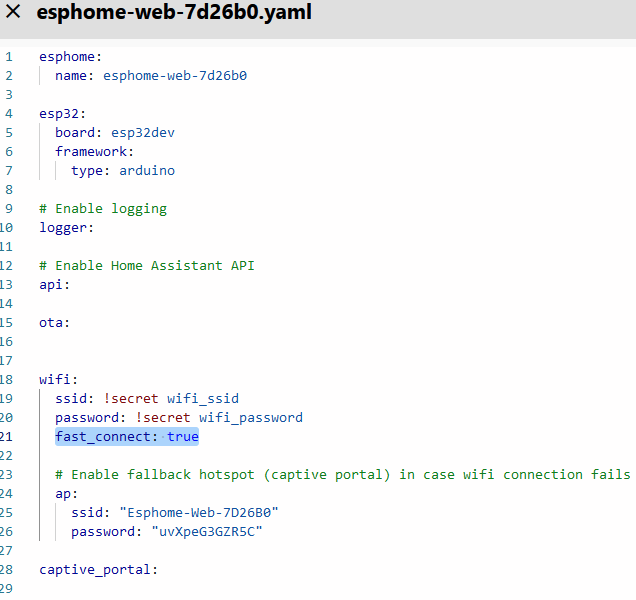Click line number 18 in the gutter
Image resolution: width=636 pixels, height=600 pixels.
pos(9,380)
